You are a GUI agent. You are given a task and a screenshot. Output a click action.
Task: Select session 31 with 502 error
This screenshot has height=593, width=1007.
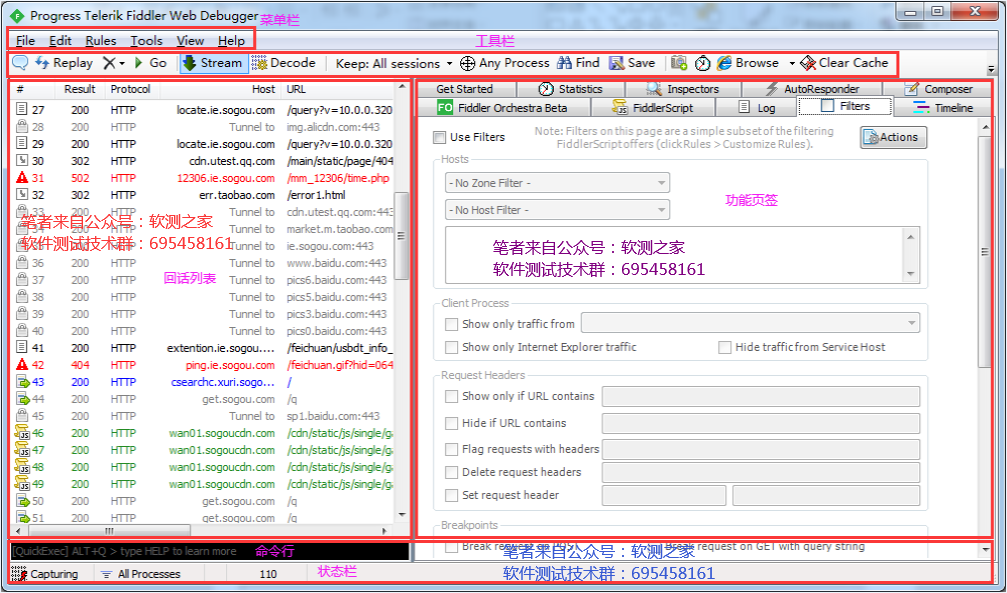tap(204, 178)
